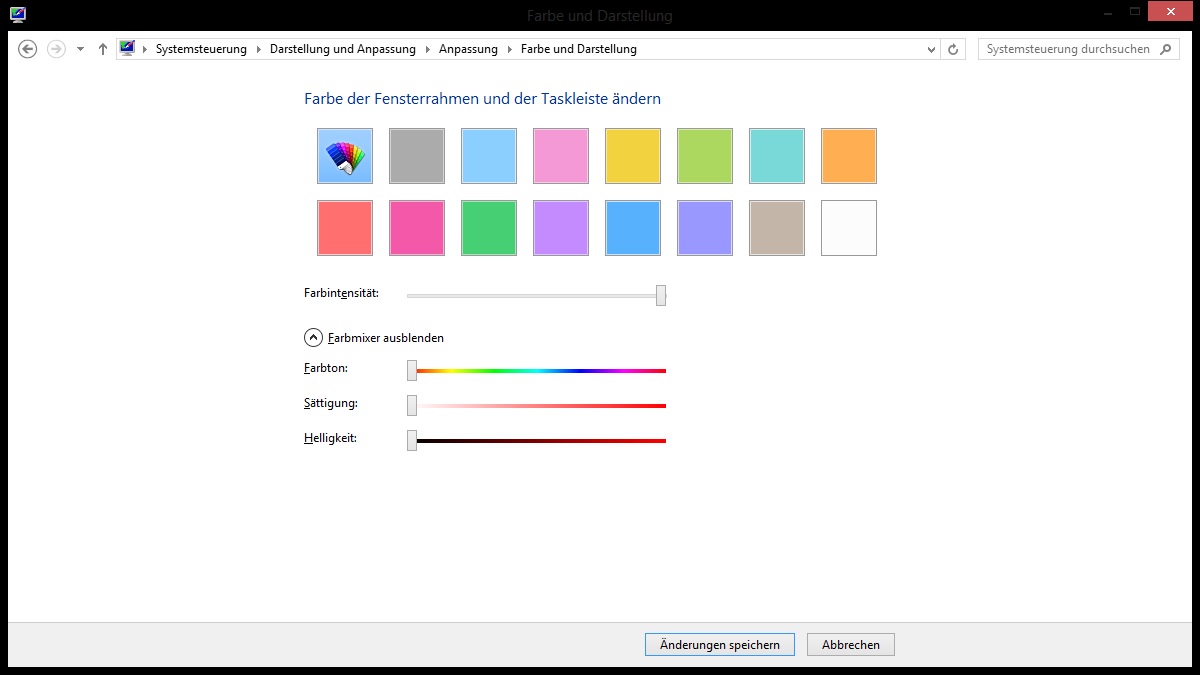
Task: Choose the light blue swatch in top row
Action: pyautogui.click(x=489, y=156)
